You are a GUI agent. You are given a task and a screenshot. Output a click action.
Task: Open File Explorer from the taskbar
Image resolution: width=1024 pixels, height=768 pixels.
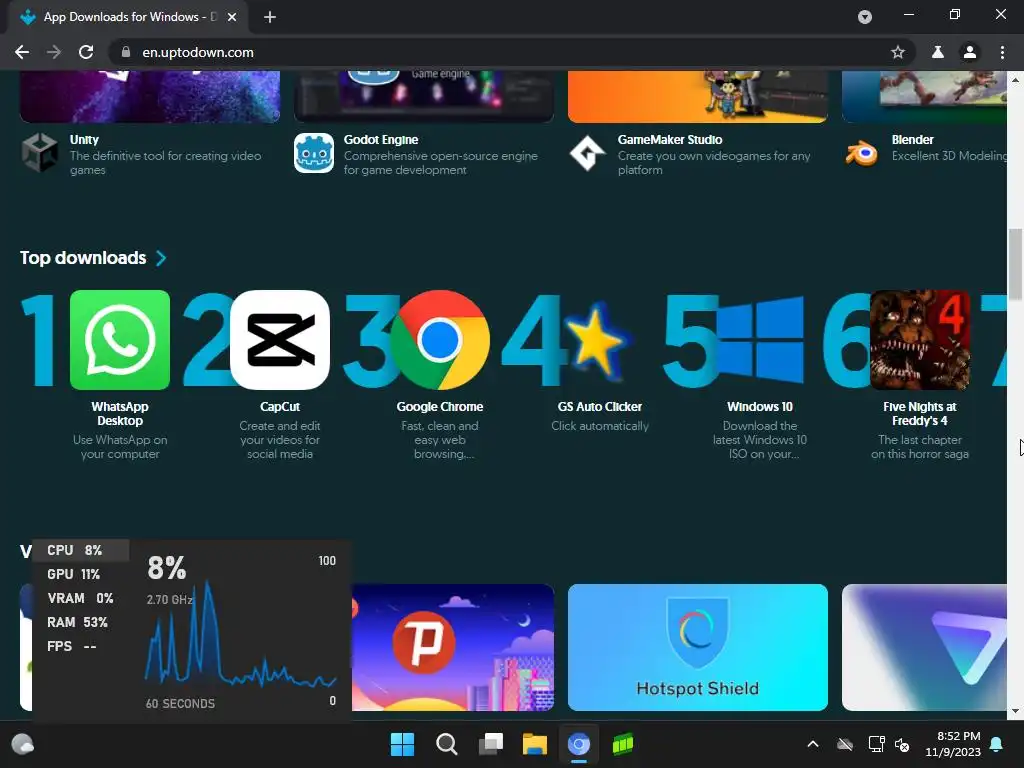[x=535, y=744]
